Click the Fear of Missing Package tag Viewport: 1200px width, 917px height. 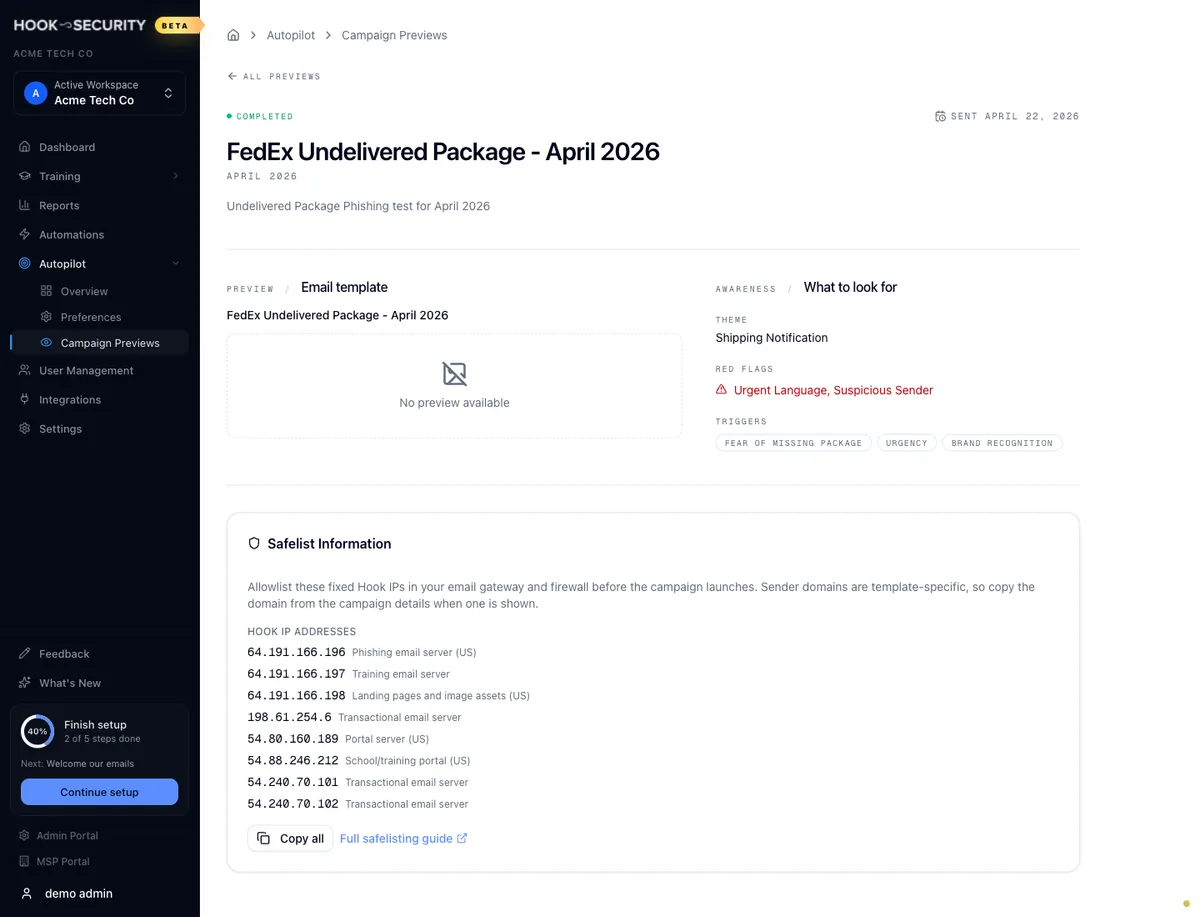point(793,443)
